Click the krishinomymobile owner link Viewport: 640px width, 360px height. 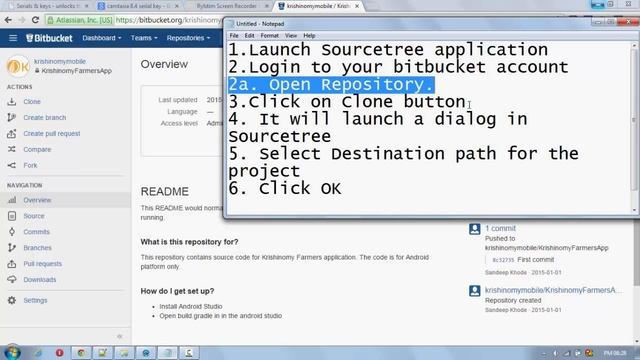click(60, 61)
